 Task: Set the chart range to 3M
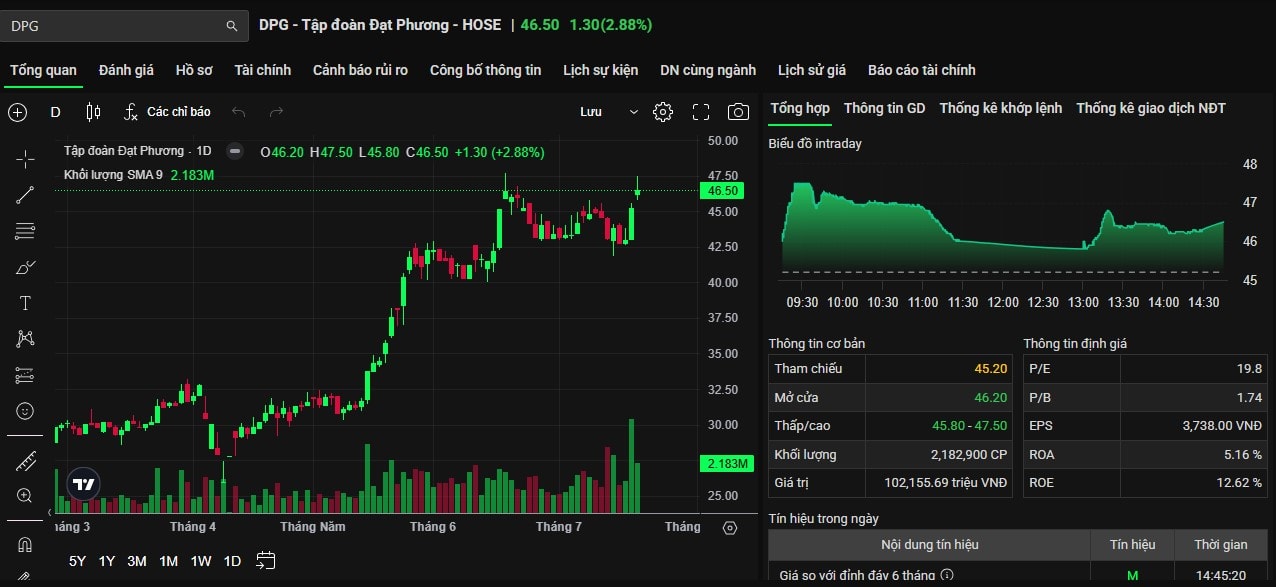pyautogui.click(x=137, y=561)
